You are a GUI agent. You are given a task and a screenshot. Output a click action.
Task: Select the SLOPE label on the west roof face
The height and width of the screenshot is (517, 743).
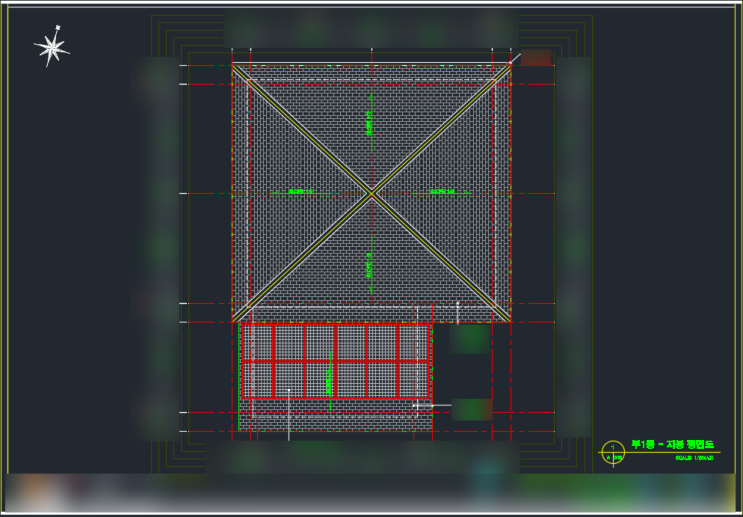pyautogui.click(x=300, y=192)
